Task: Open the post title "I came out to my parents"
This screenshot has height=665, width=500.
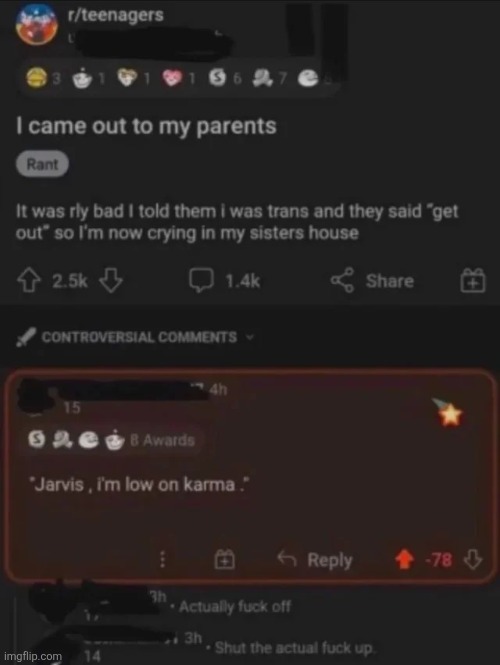Action: pyautogui.click(x=146, y=126)
